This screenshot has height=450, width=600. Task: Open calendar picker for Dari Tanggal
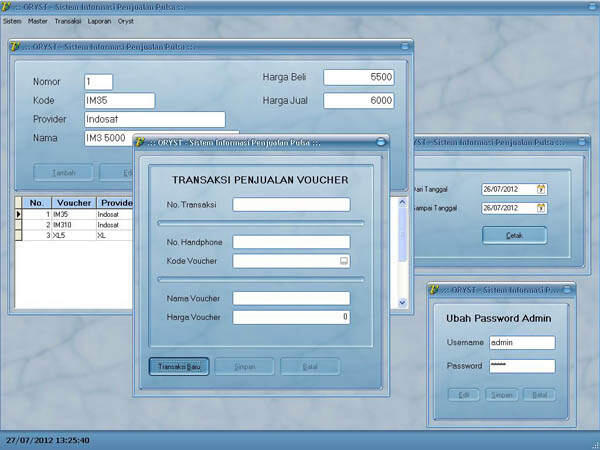[x=541, y=189]
